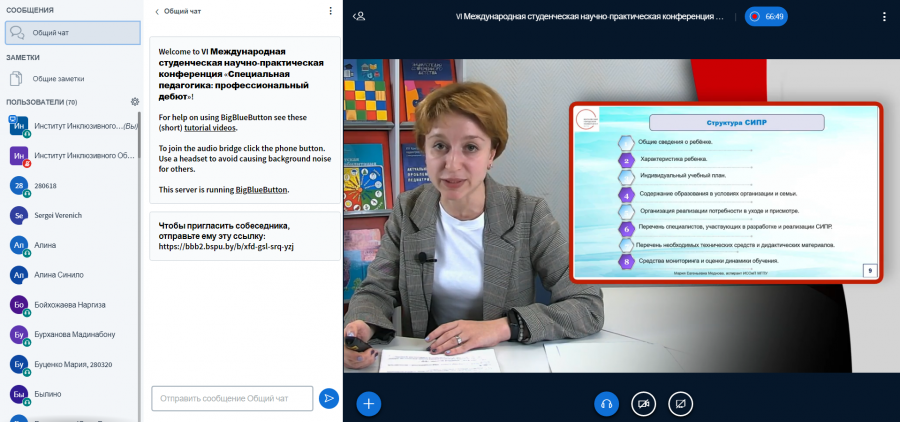Collapse the chat using the back chevron

[x=157, y=11]
